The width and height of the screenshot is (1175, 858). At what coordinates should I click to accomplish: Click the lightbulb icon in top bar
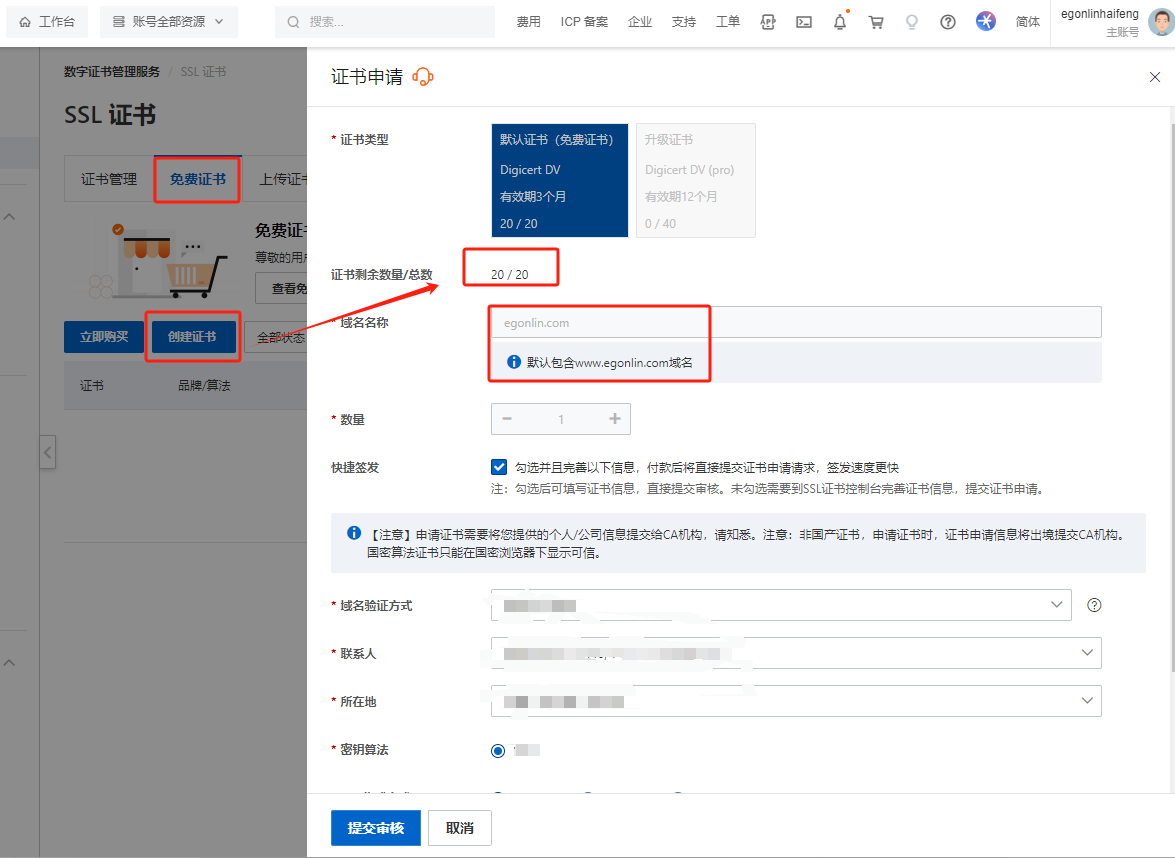click(x=912, y=22)
